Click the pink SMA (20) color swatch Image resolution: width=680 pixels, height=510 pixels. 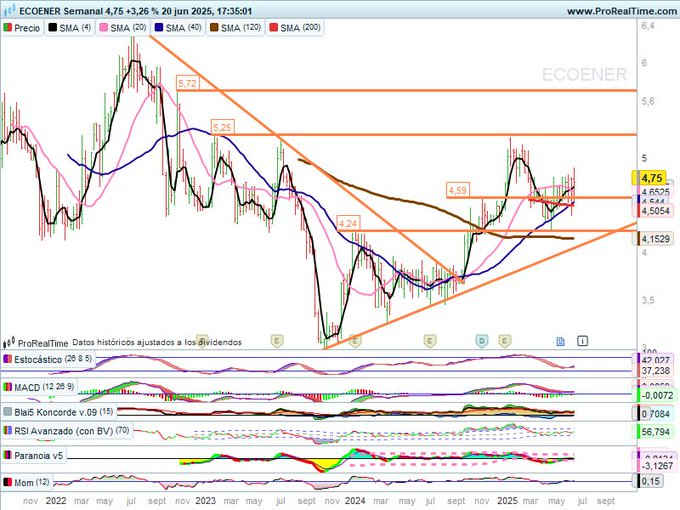(x=104, y=28)
